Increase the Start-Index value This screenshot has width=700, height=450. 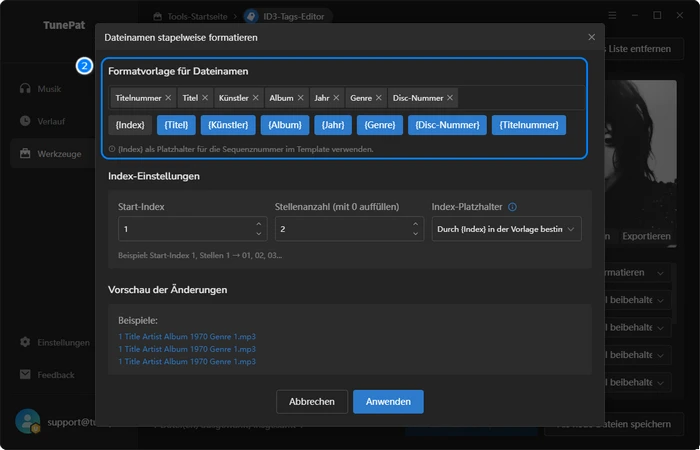pyautogui.click(x=258, y=224)
